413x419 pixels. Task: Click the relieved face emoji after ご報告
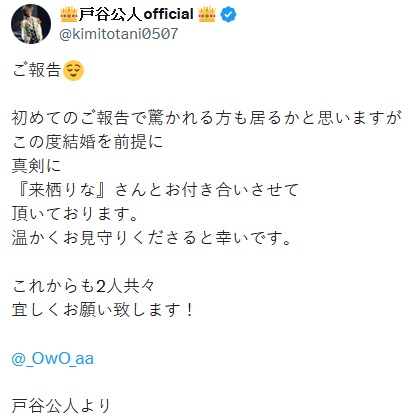(x=73, y=70)
